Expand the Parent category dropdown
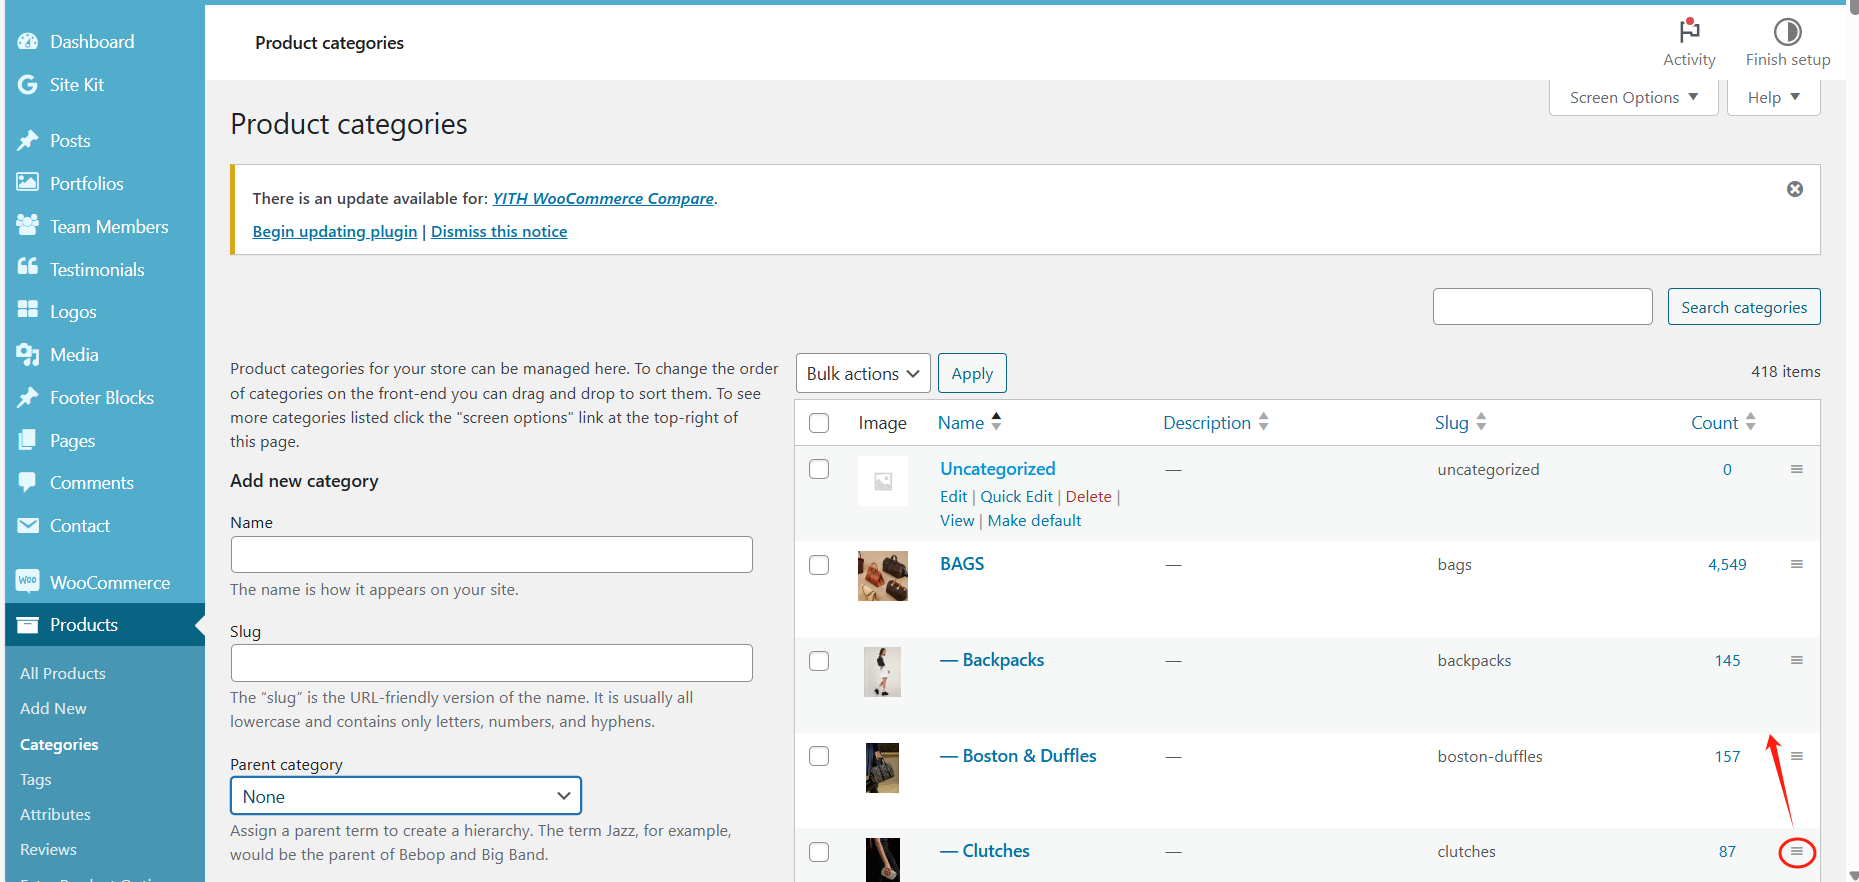Image resolution: width=1859 pixels, height=882 pixels. (x=405, y=797)
